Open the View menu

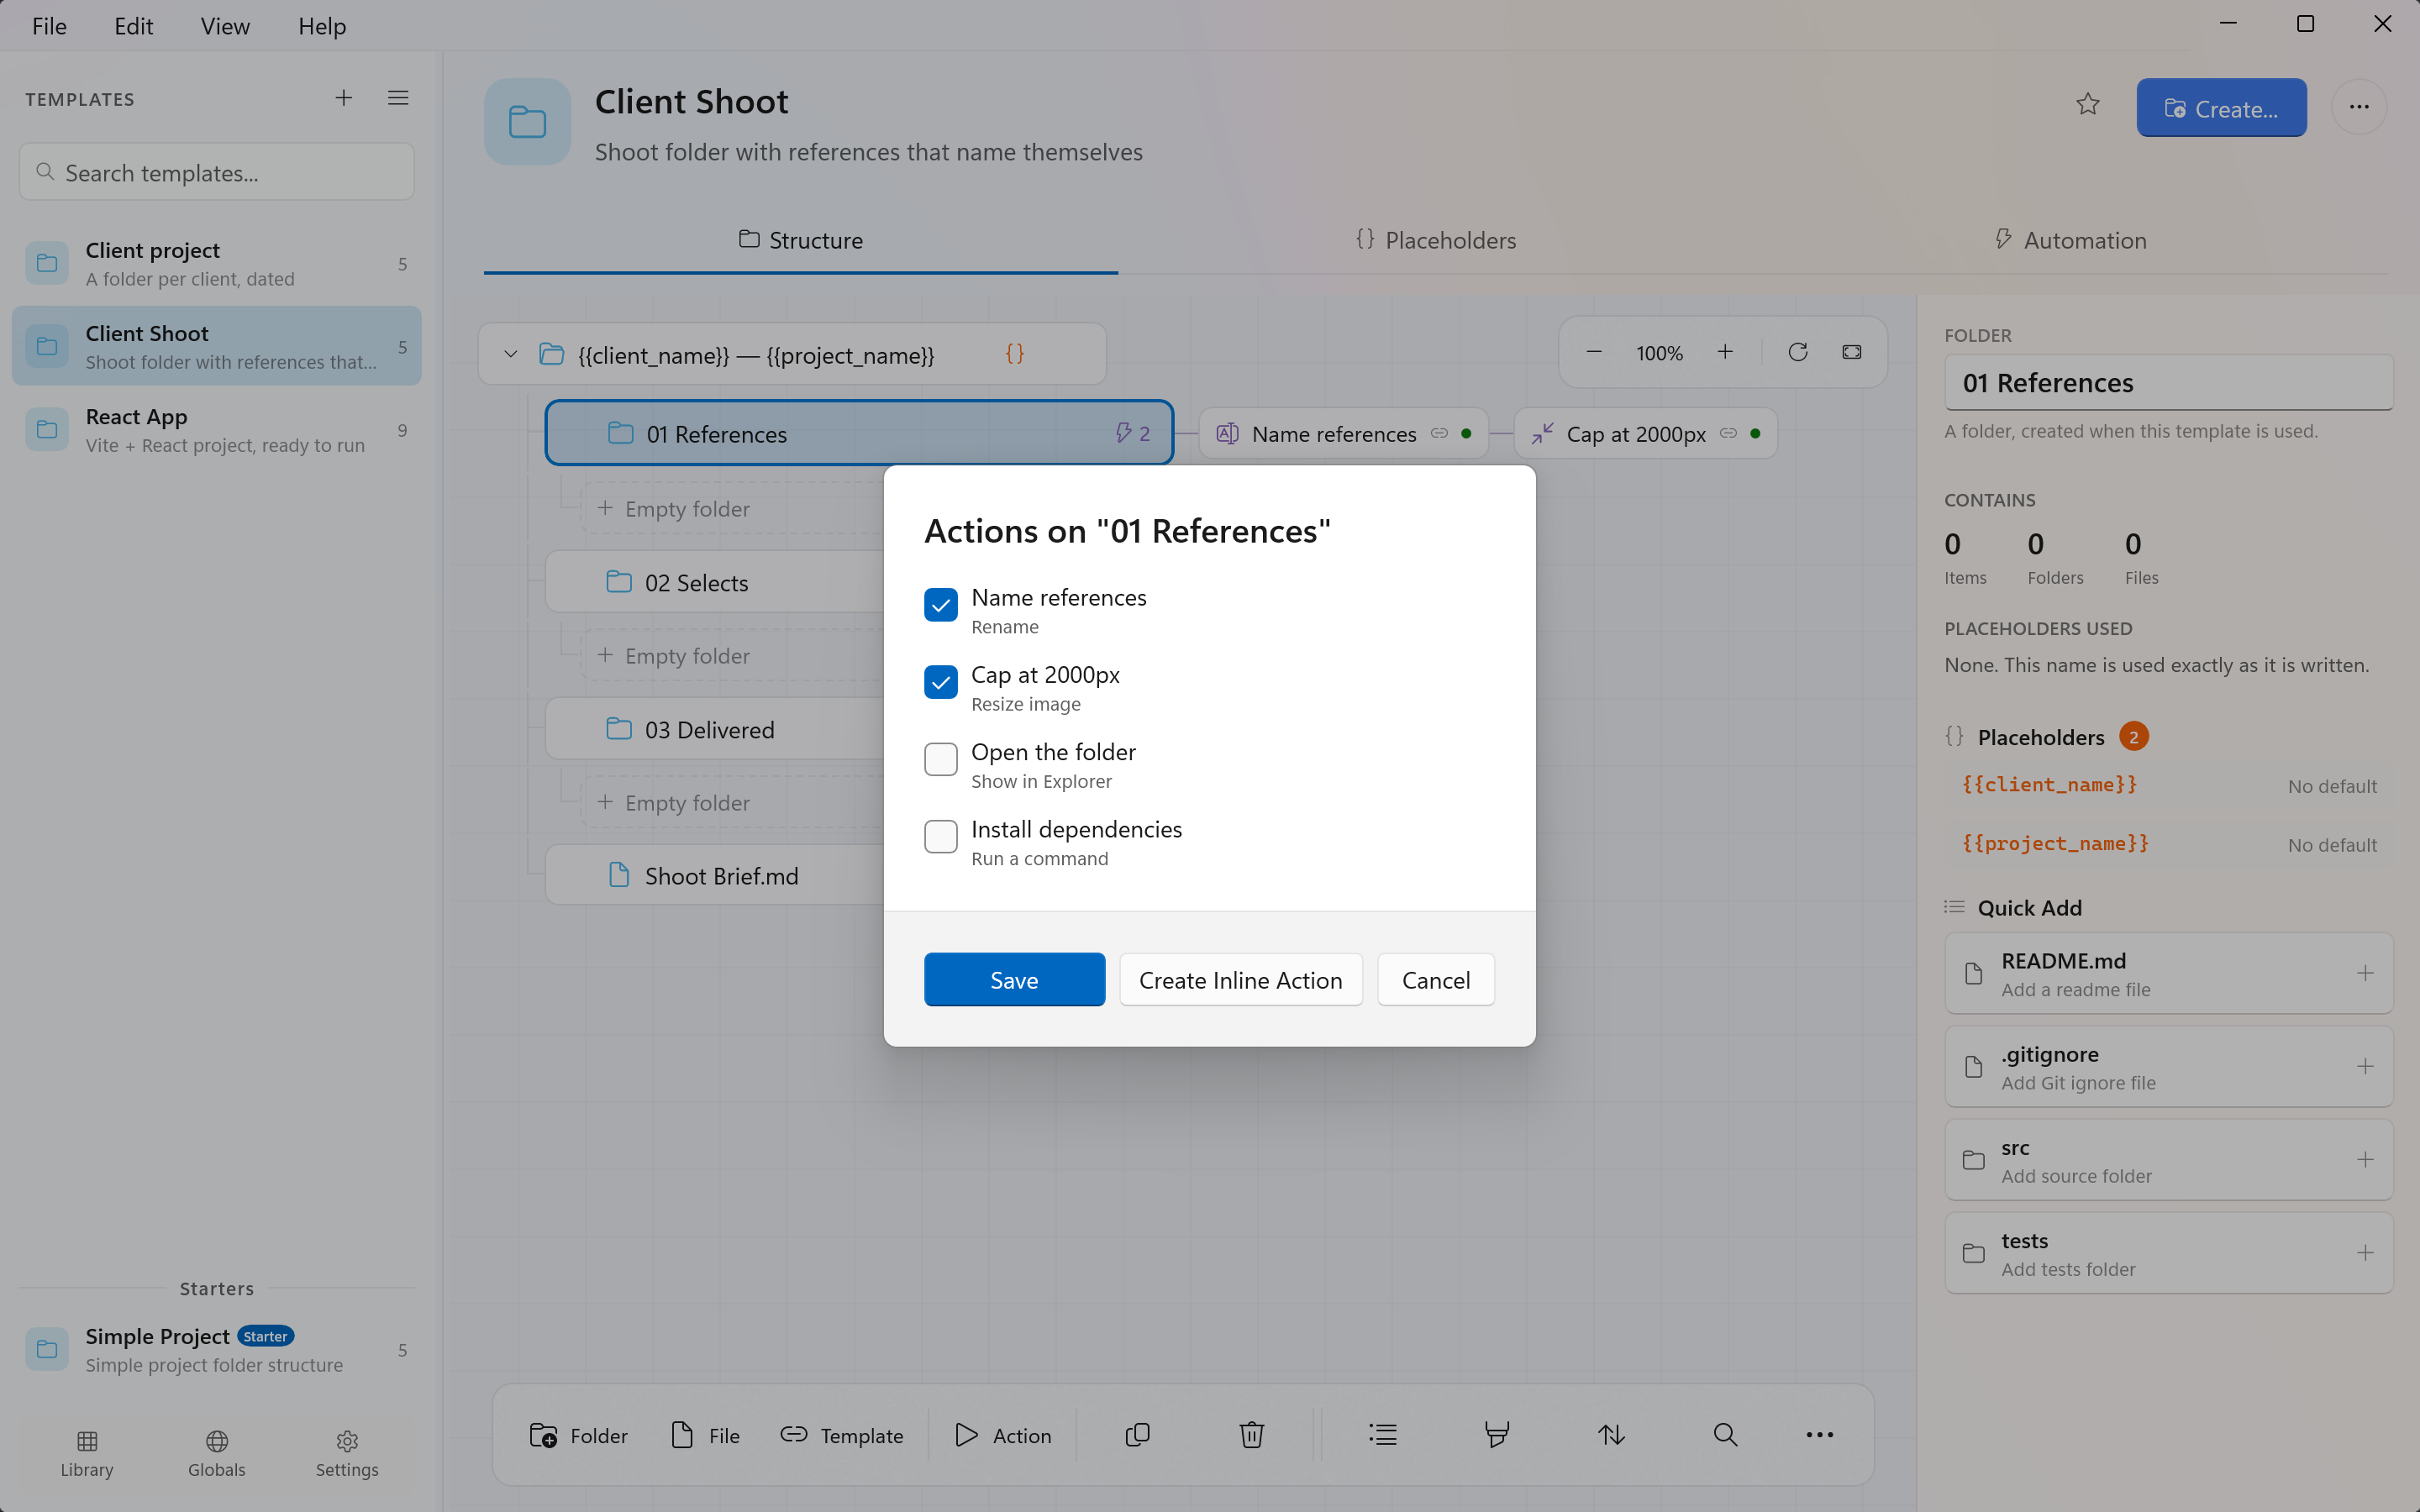pyautogui.click(x=225, y=26)
